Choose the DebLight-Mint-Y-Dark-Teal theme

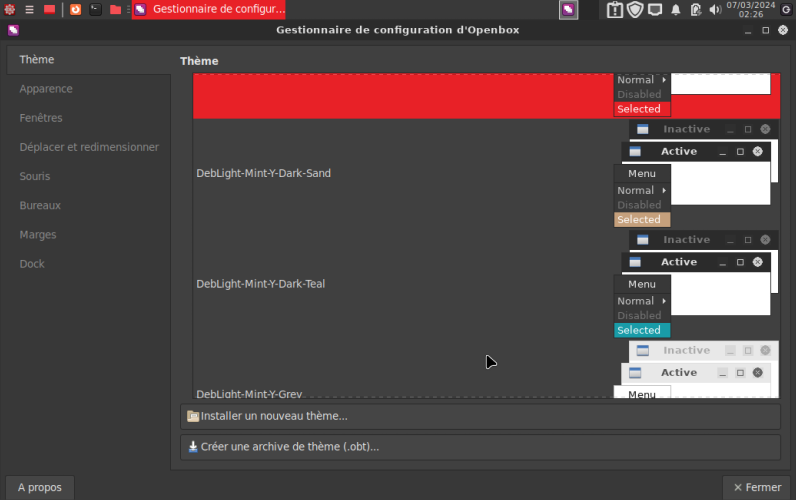coord(260,284)
